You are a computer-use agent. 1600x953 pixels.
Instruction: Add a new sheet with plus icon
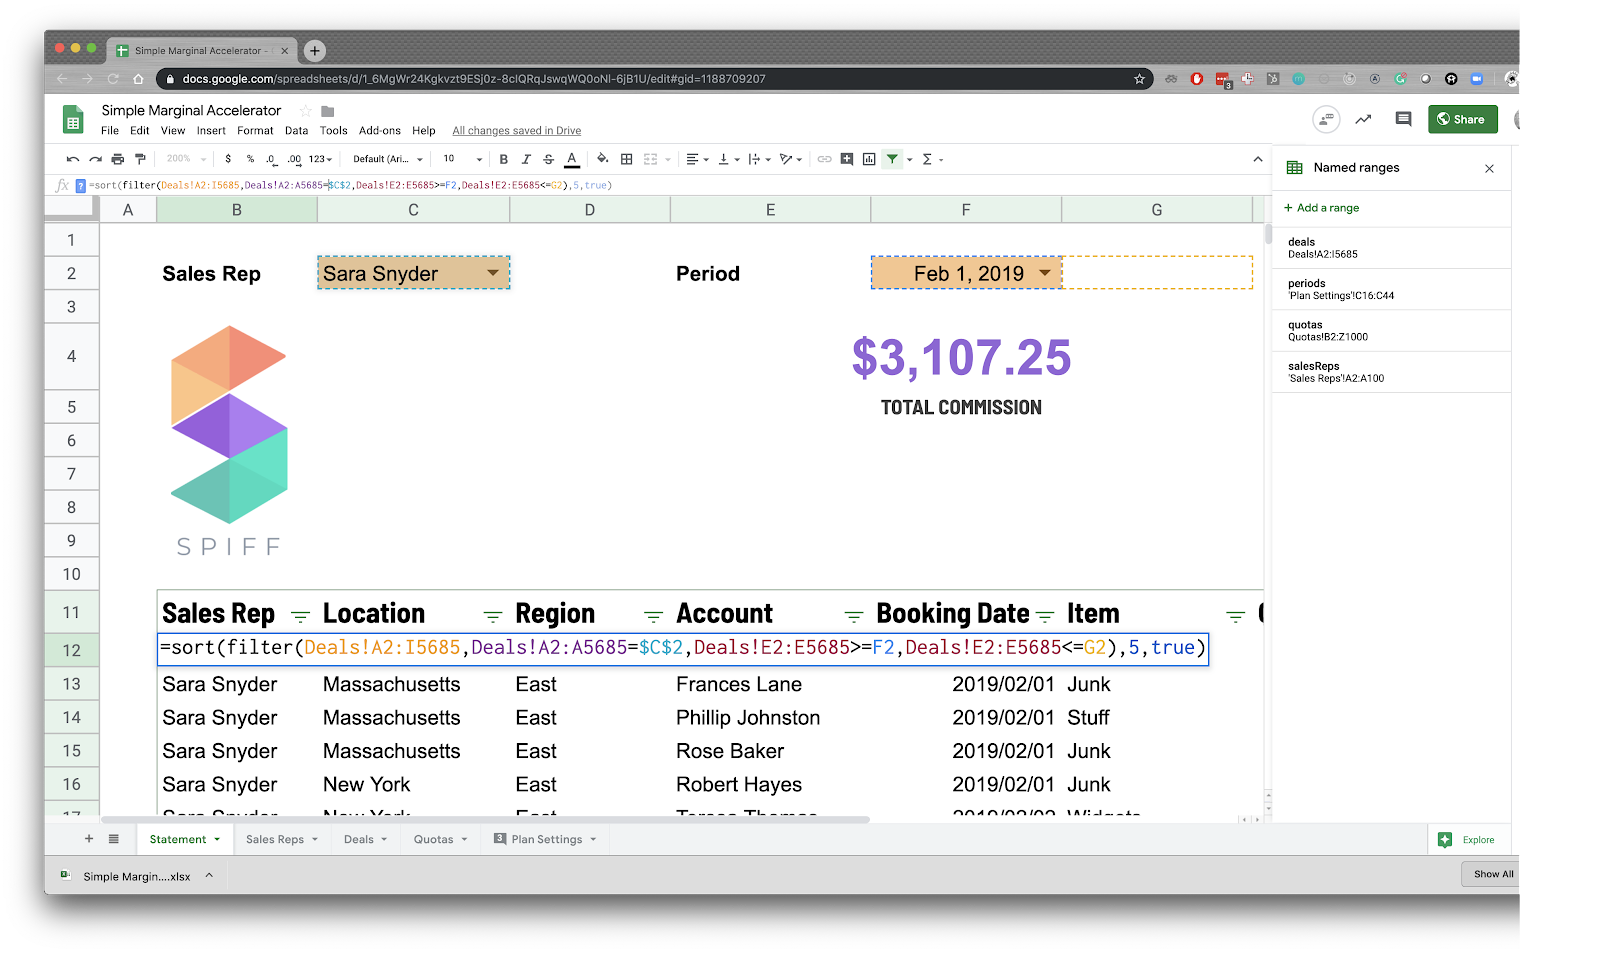pyautogui.click(x=89, y=839)
